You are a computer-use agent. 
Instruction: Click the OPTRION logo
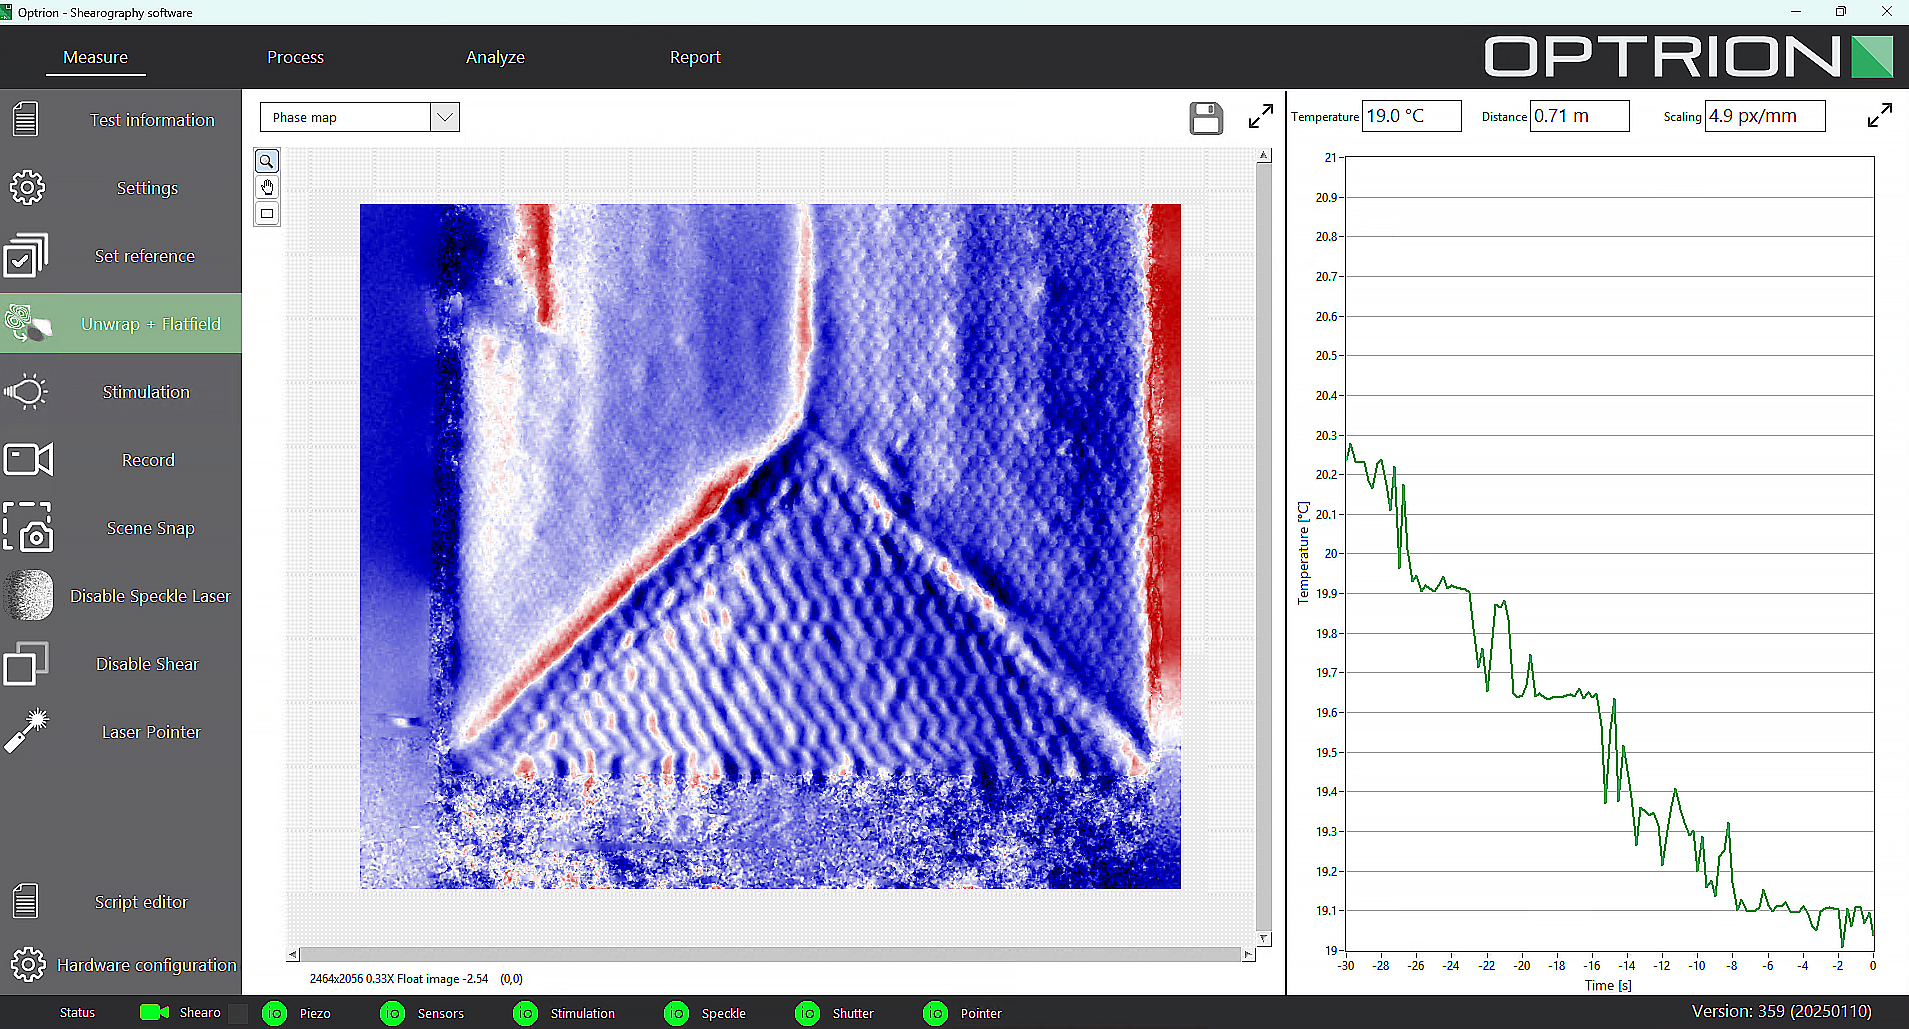point(1688,57)
